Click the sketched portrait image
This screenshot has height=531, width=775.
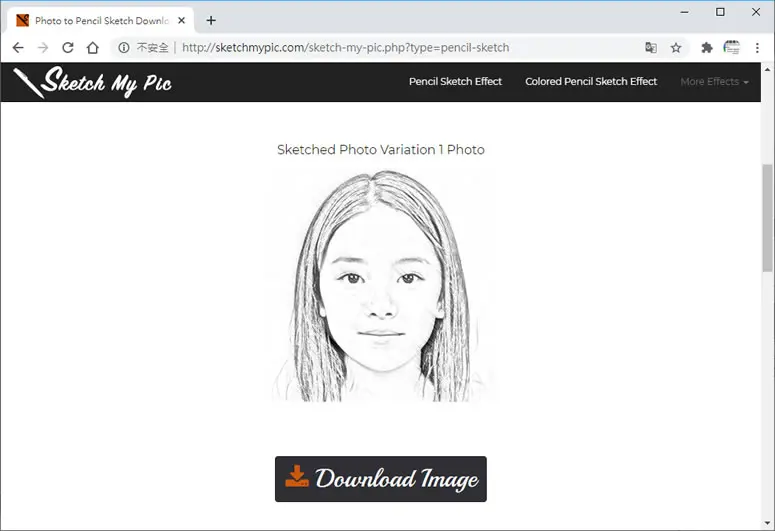[381, 286]
